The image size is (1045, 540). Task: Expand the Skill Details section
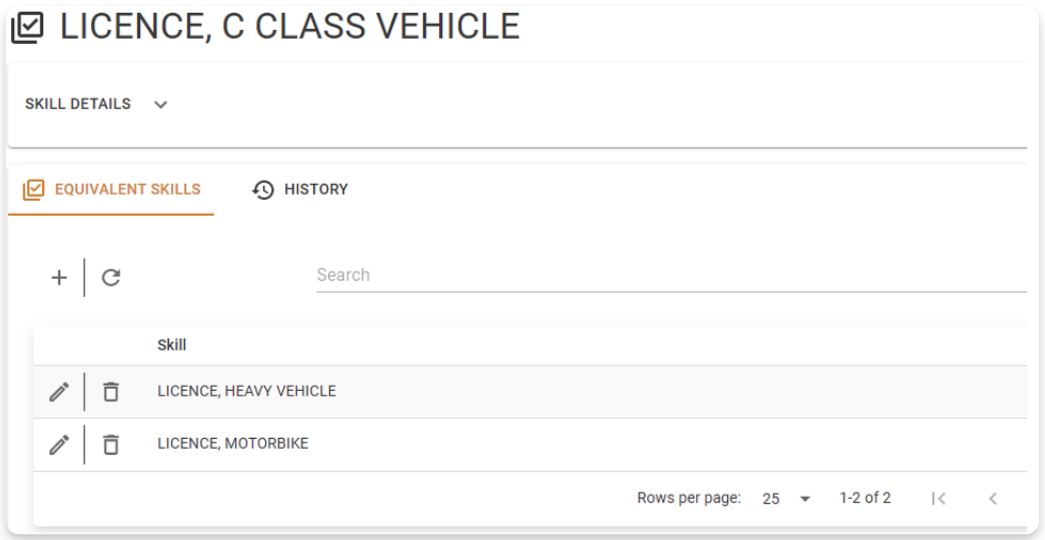(x=161, y=104)
